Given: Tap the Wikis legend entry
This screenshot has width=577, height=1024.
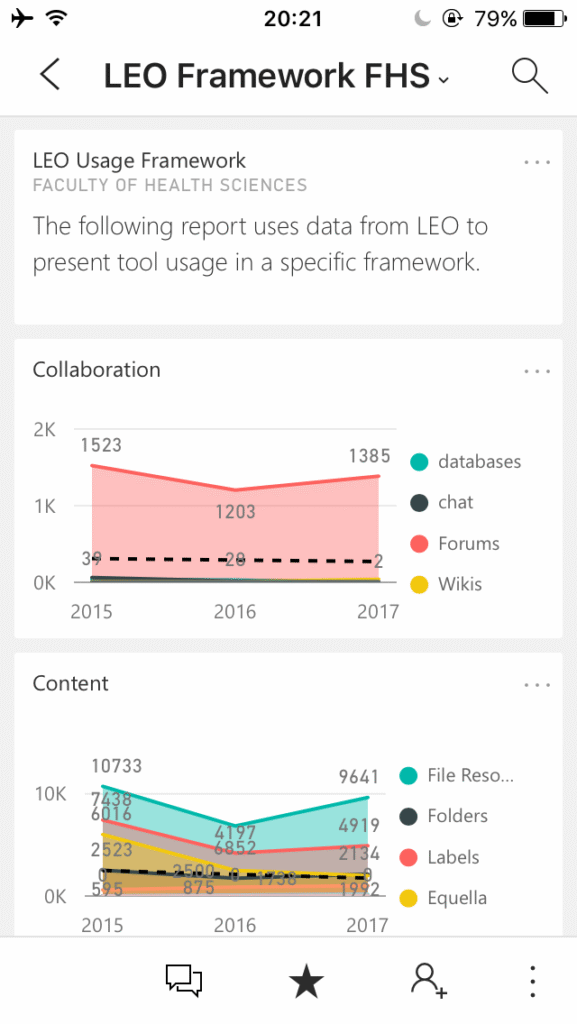Looking at the screenshot, I should (x=446, y=584).
